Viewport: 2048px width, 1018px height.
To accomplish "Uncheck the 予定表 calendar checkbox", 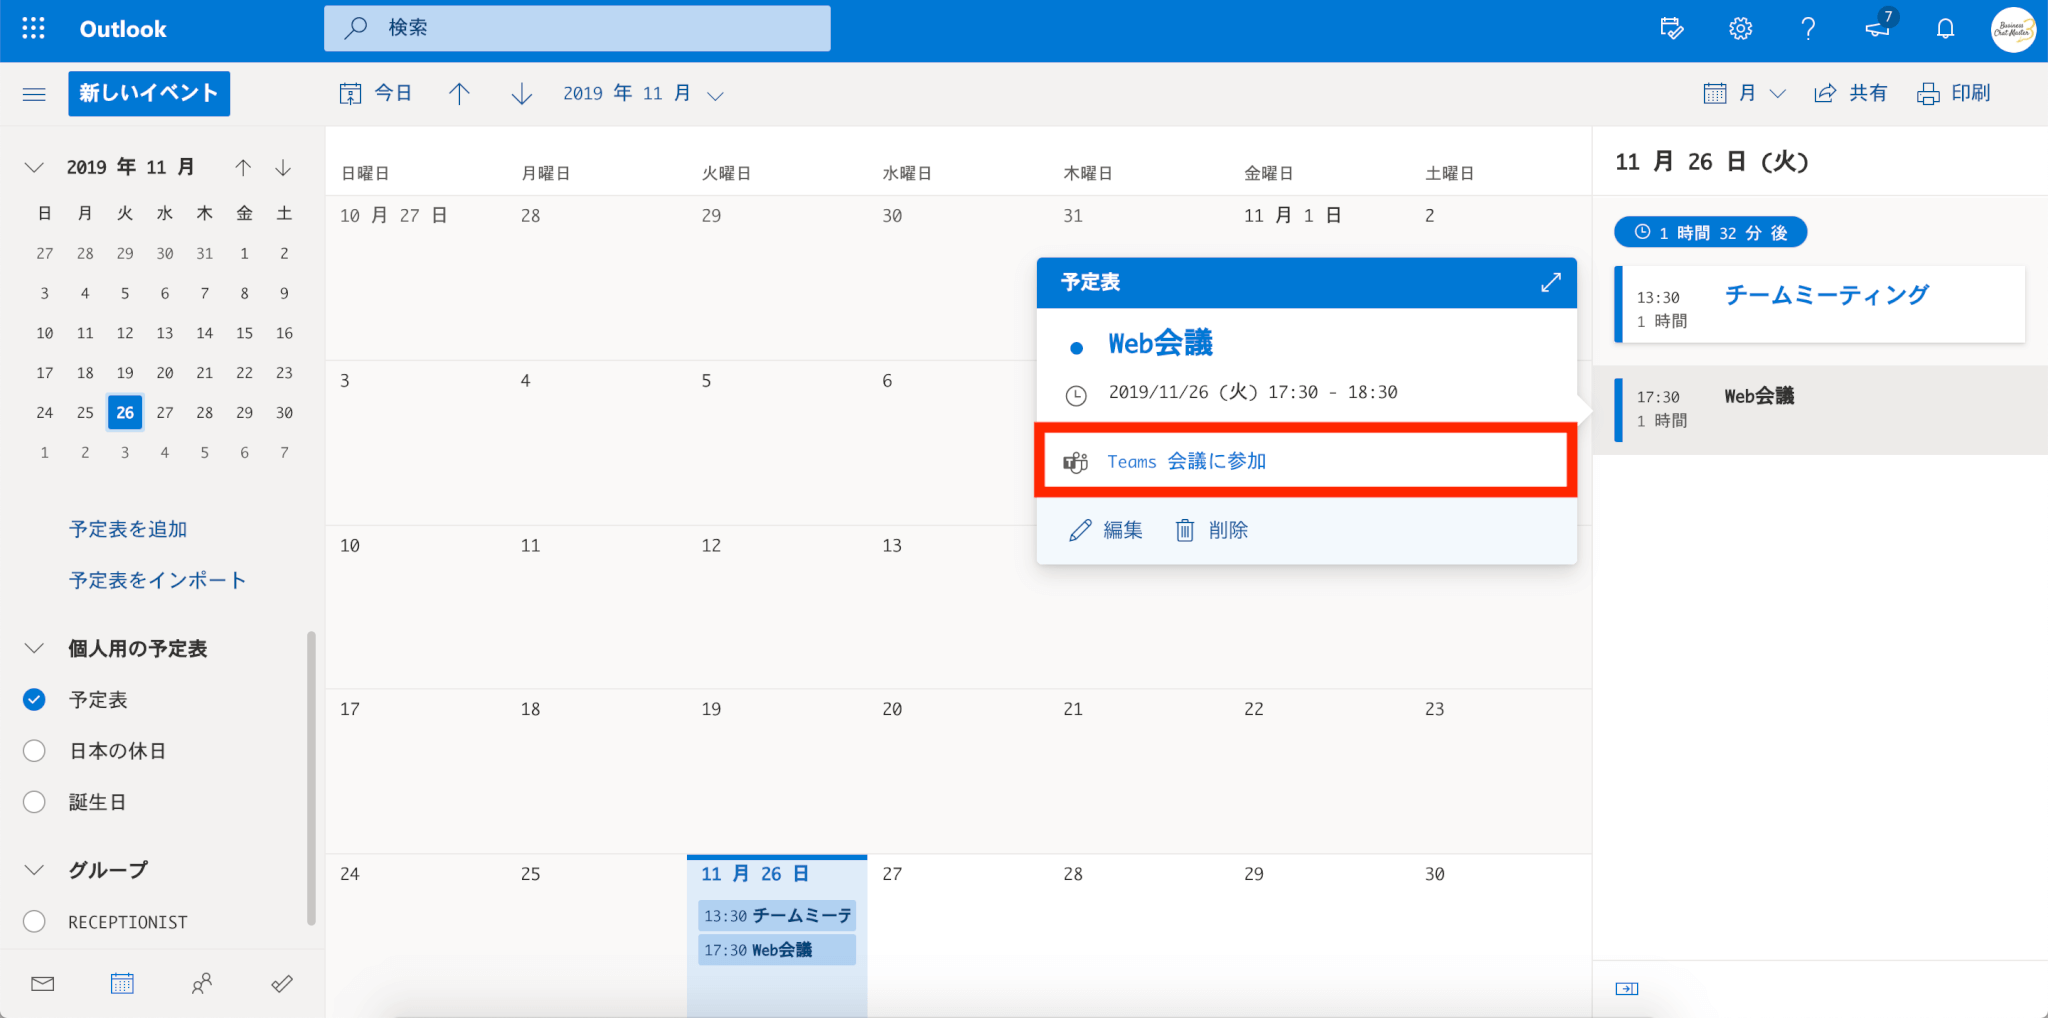I will click(34, 700).
